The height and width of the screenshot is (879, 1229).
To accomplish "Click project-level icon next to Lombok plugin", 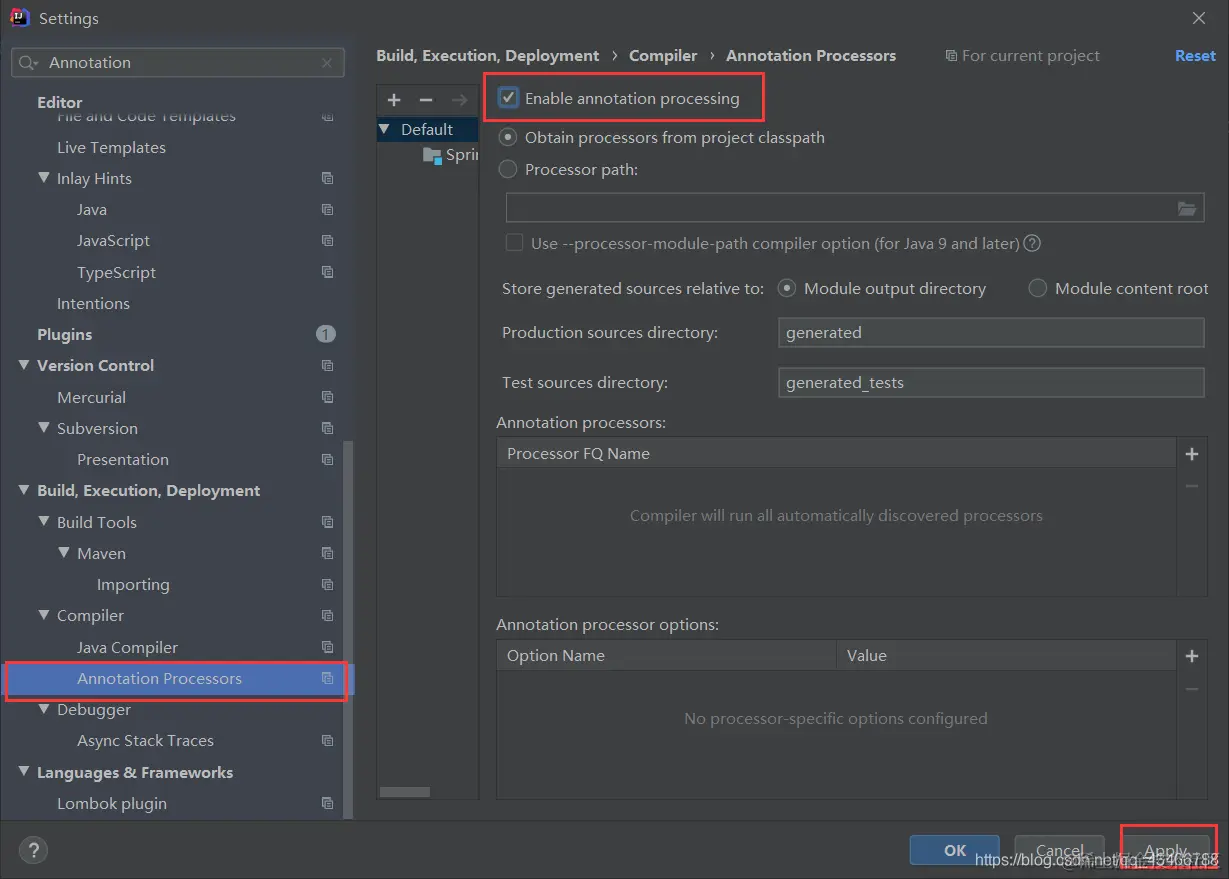I will click(x=327, y=803).
